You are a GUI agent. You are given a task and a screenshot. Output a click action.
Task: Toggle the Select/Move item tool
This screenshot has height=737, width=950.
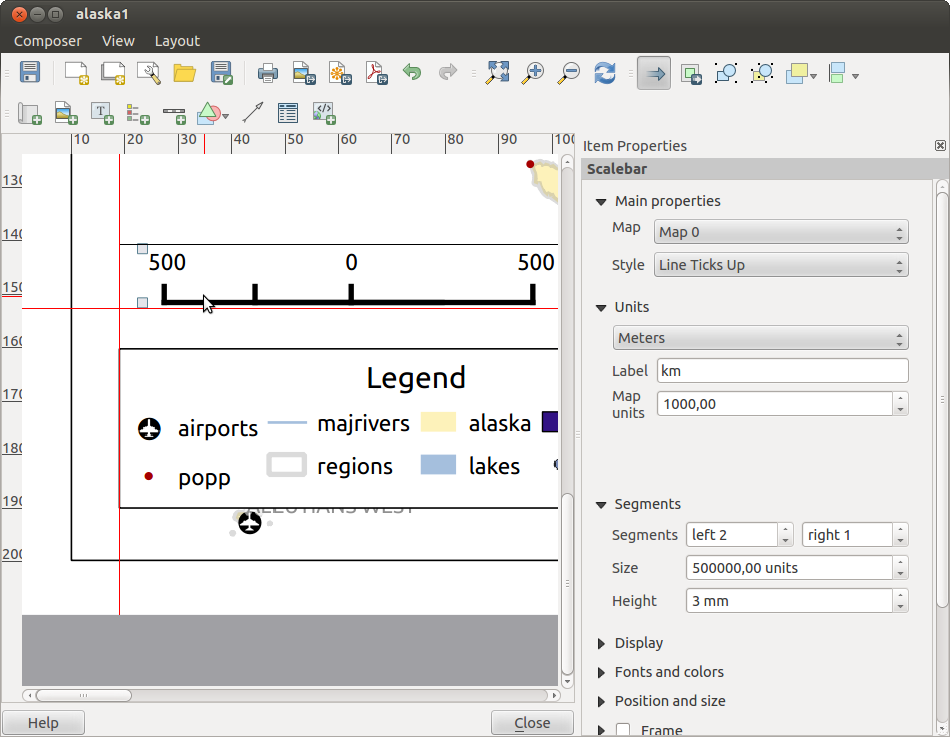pos(654,72)
